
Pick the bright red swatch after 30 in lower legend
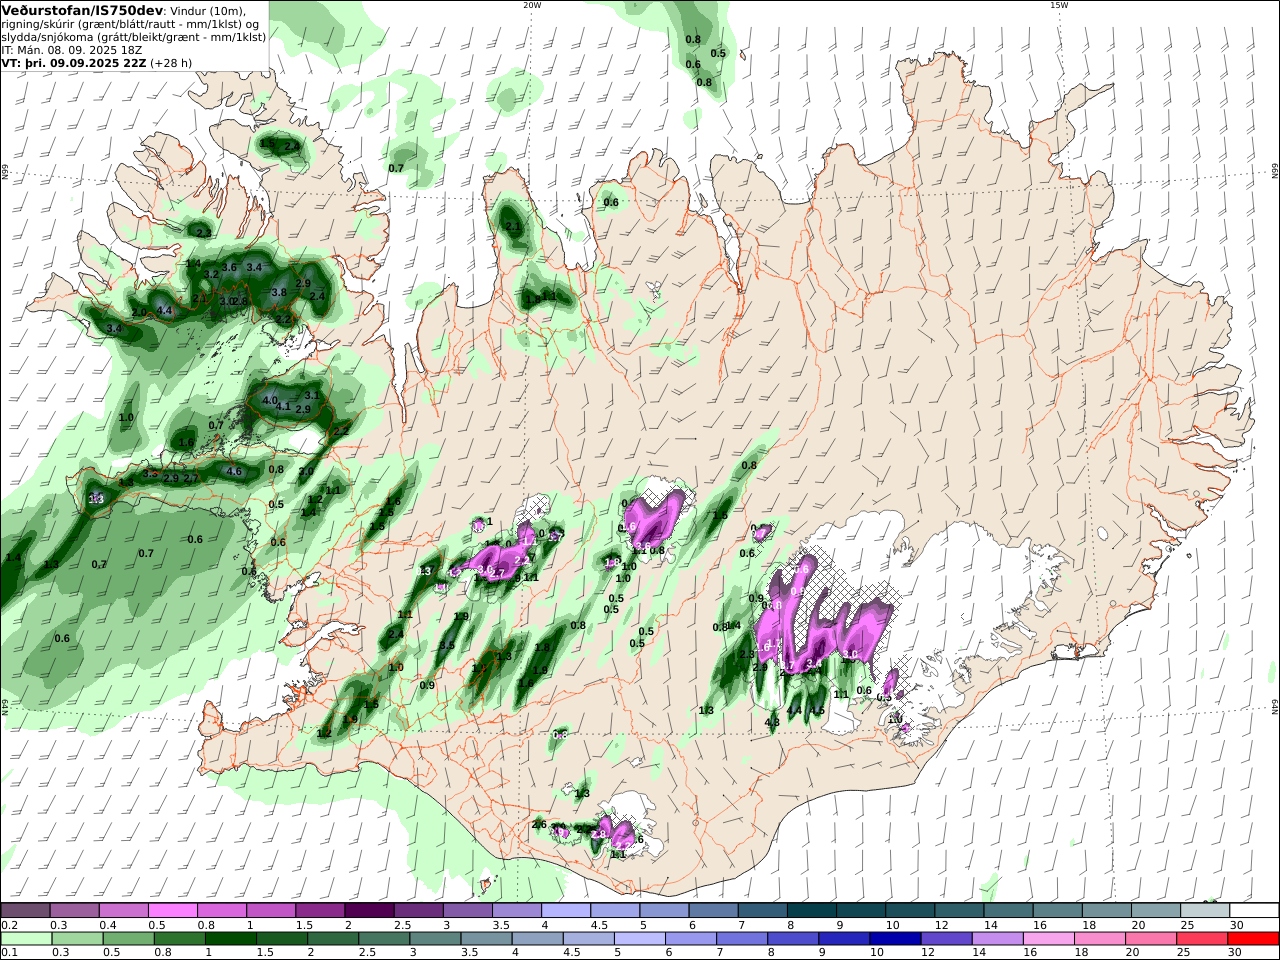pyautogui.click(x=1252, y=939)
